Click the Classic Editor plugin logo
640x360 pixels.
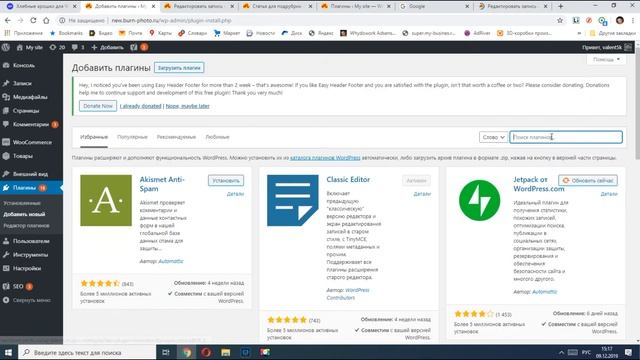click(x=293, y=200)
